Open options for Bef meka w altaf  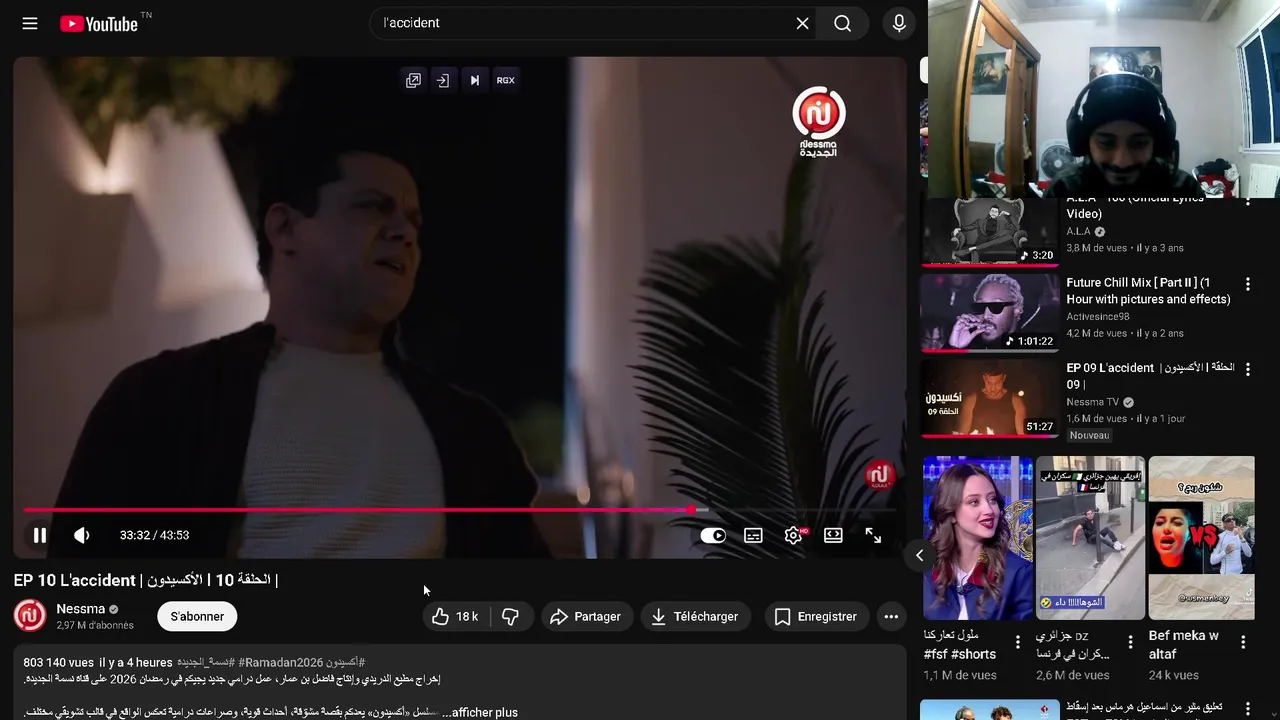coord(1243,642)
